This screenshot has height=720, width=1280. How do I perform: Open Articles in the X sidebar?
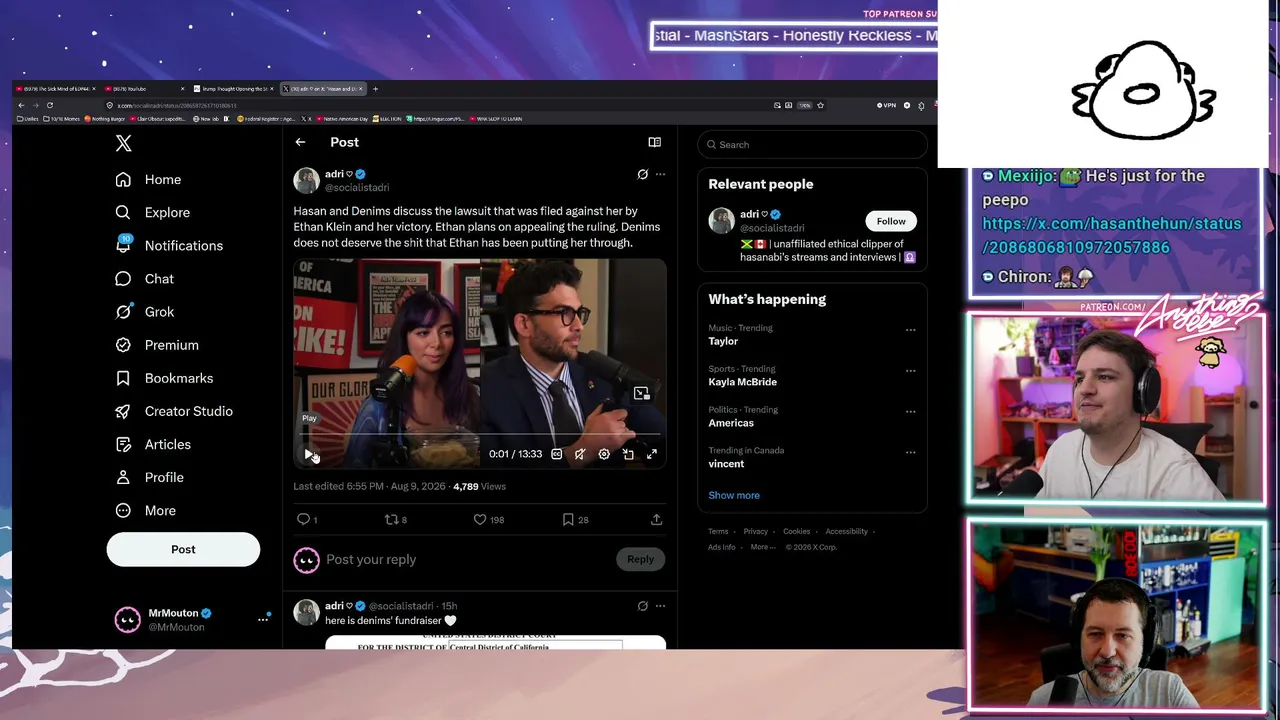pos(152,444)
